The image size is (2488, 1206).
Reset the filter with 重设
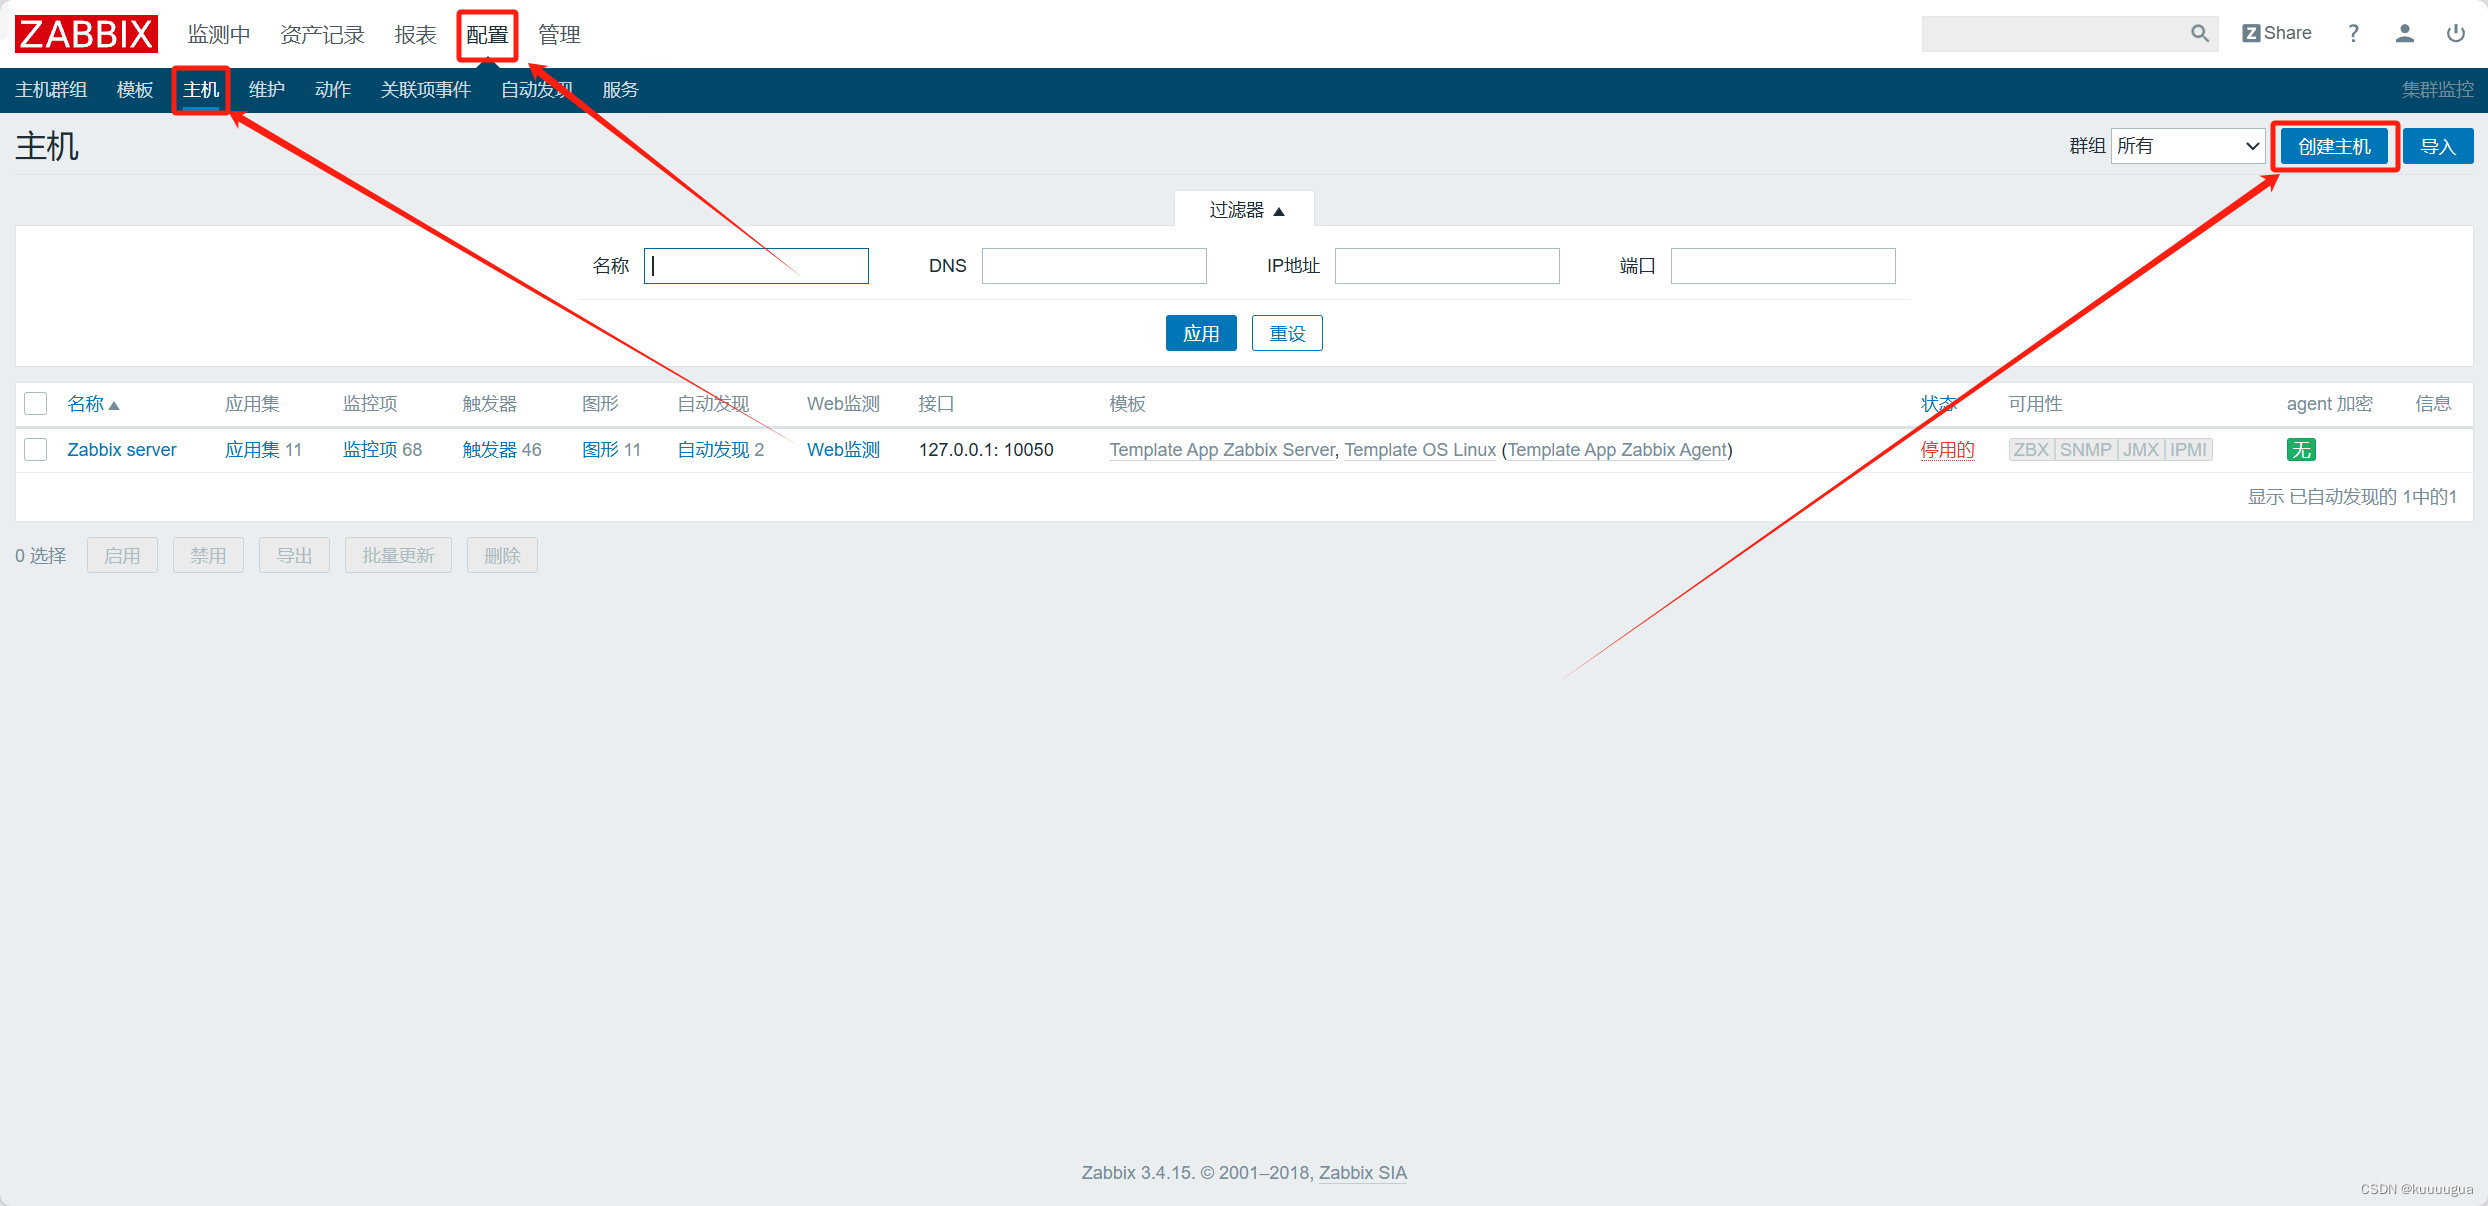1287,333
